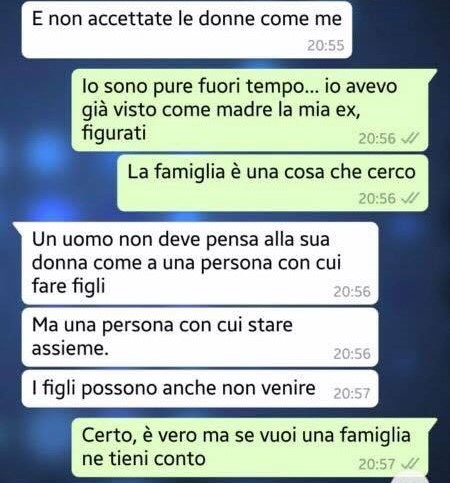Click the read receipt ticks on 'La famiglia' message
The image size is (450, 483).
click(x=409, y=198)
